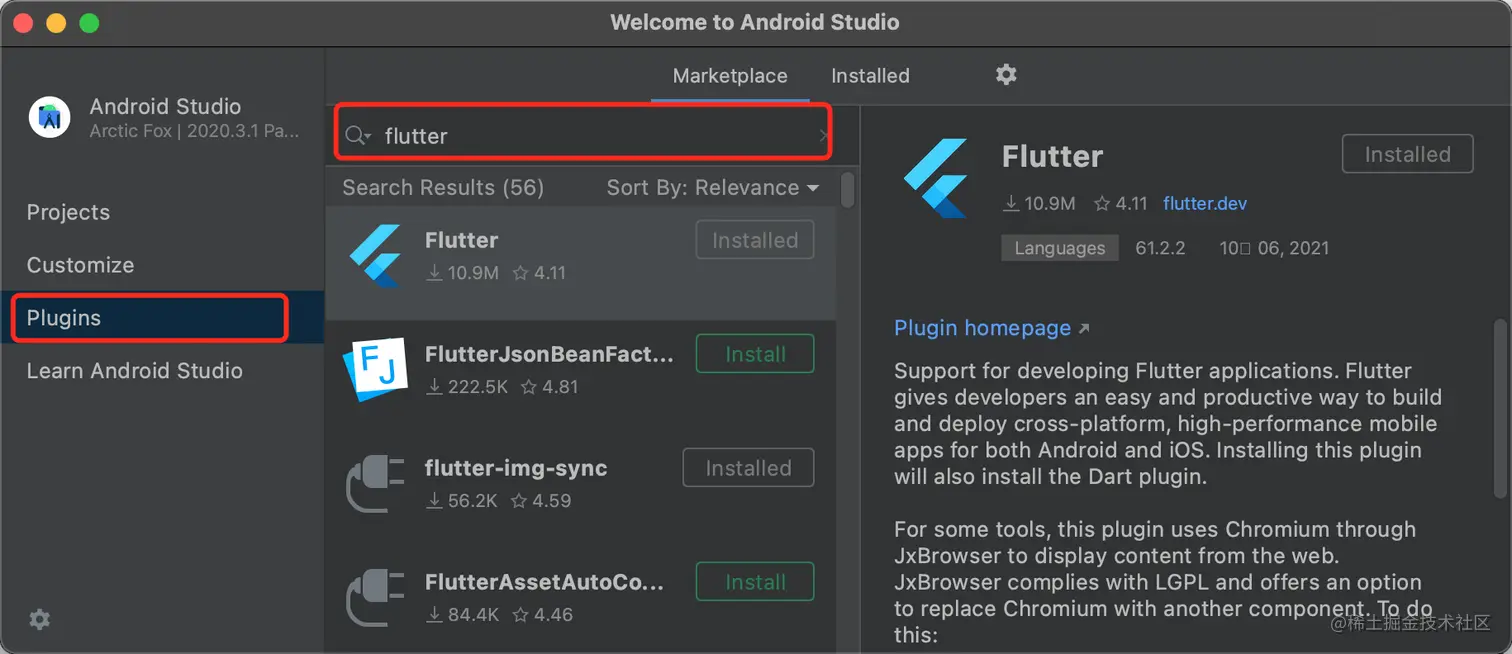Select Plugins in the sidebar
This screenshot has width=1512, height=654.
(162, 318)
